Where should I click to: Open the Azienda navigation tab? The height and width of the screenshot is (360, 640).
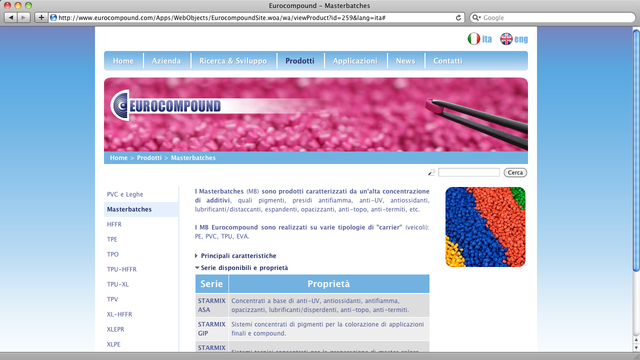point(166,61)
